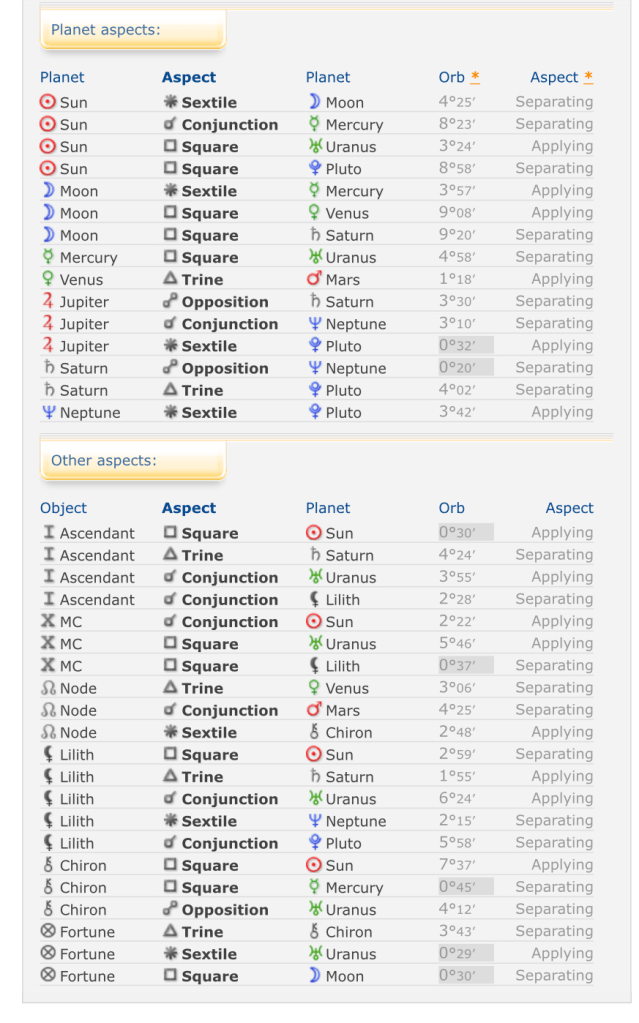639x1023 pixels.
Task: Click the asterisk beside the Aspect column header
Action: [589, 77]
